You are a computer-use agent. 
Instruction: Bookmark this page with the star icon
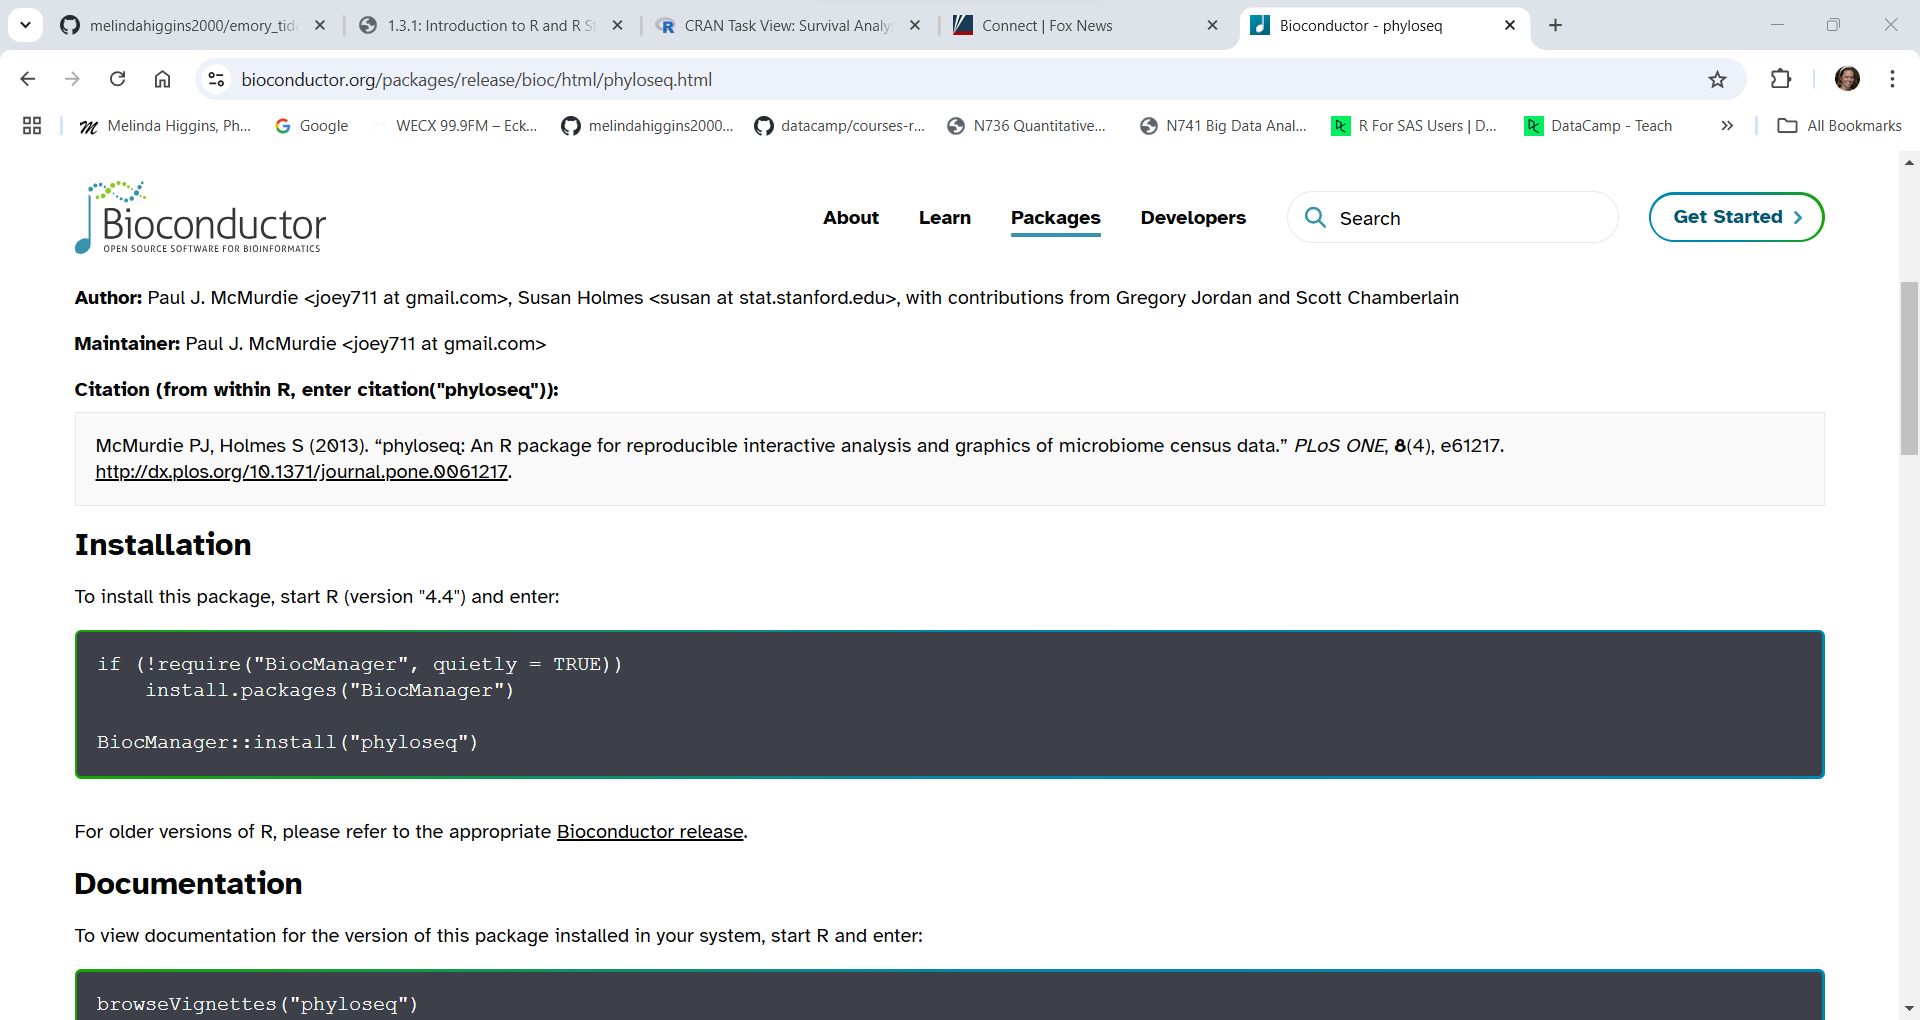click(x=1717, y=79)
